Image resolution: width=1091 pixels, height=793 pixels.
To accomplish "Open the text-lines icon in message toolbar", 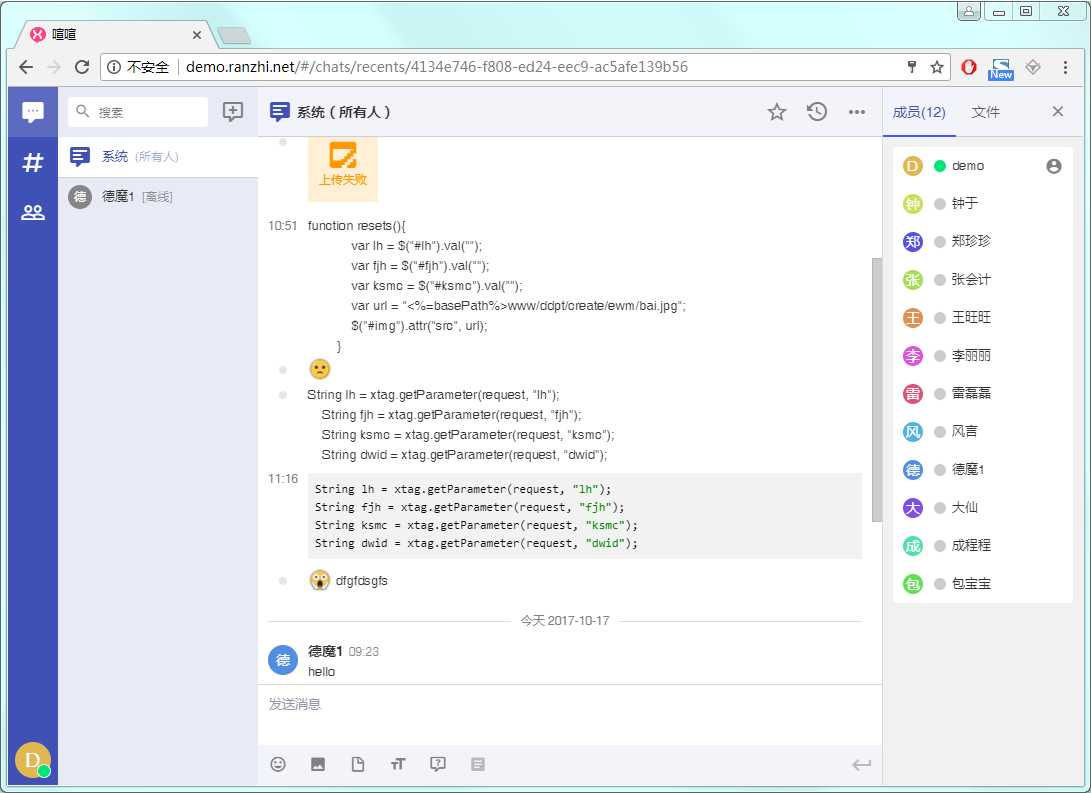I will click(477, 764).
